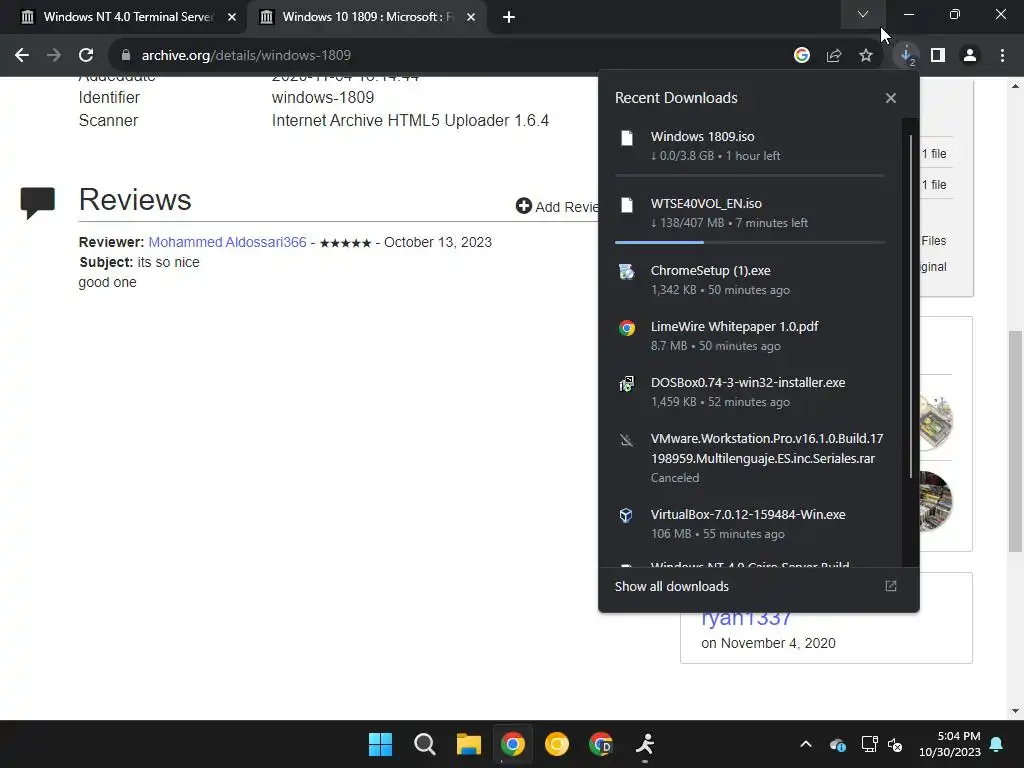This screenshot has height=768, width=1024.
Task: Click the ChromeSetup (1).exe icon
Action: pos(627,272)
